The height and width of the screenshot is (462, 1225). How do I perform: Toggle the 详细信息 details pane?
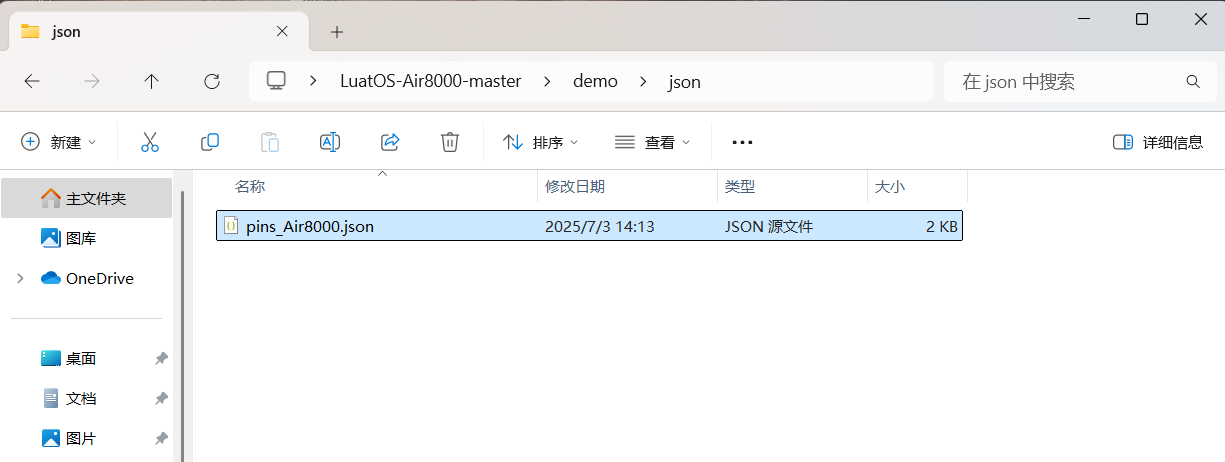[x=1158, y=142]
